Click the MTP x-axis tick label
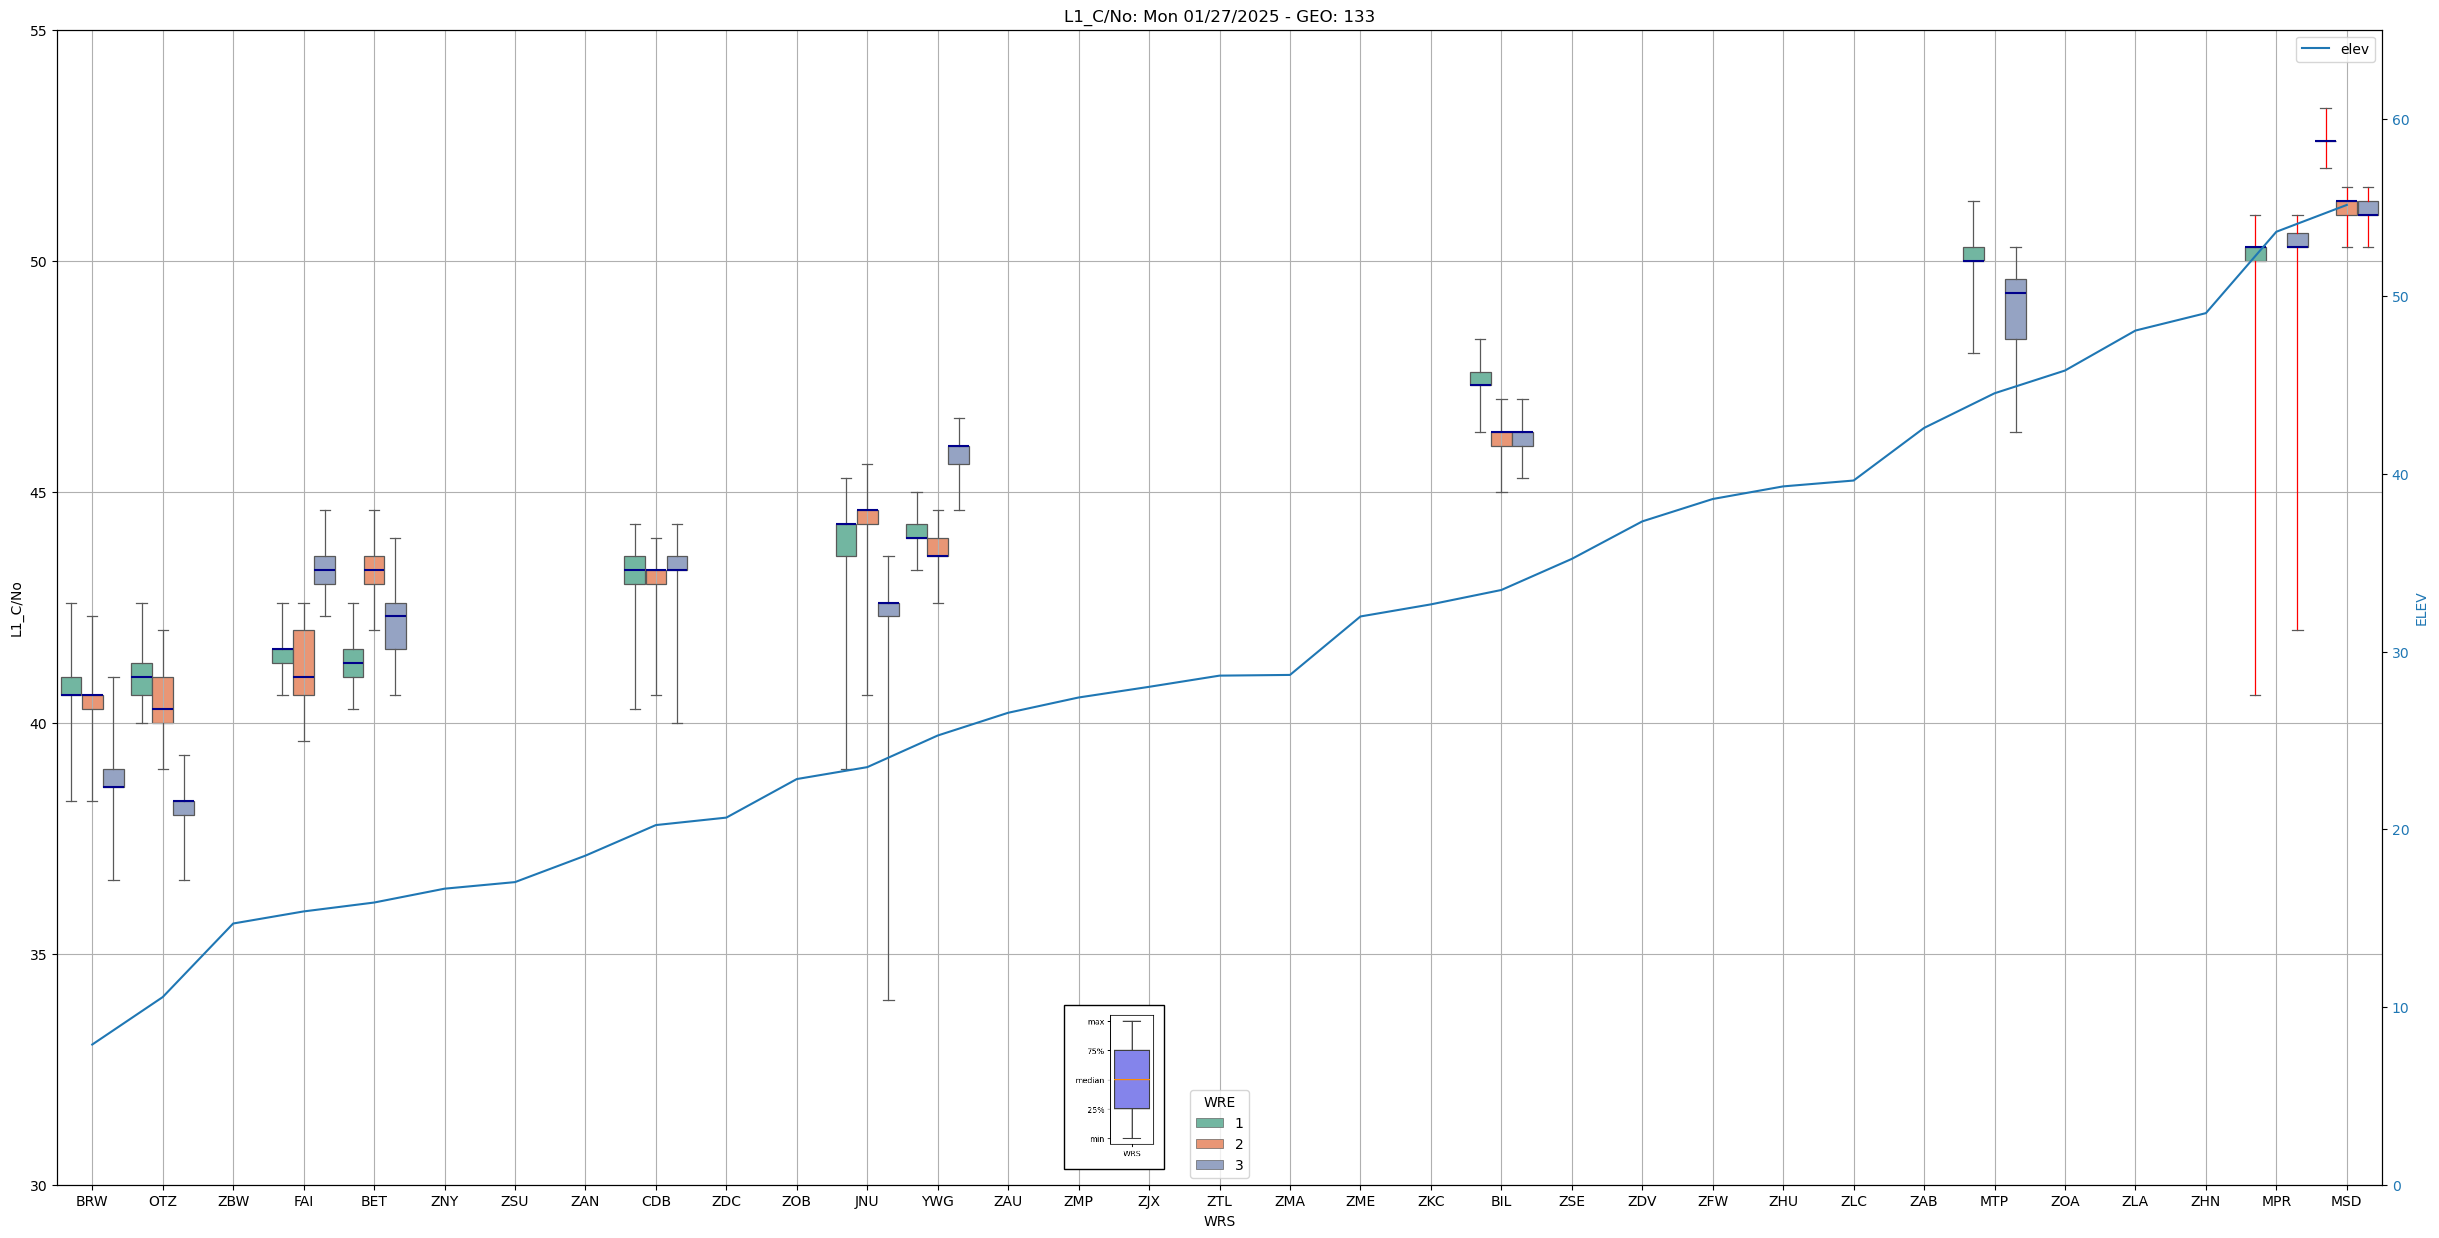This screenshot has width=2439, height=1238. (1994, 1201)
